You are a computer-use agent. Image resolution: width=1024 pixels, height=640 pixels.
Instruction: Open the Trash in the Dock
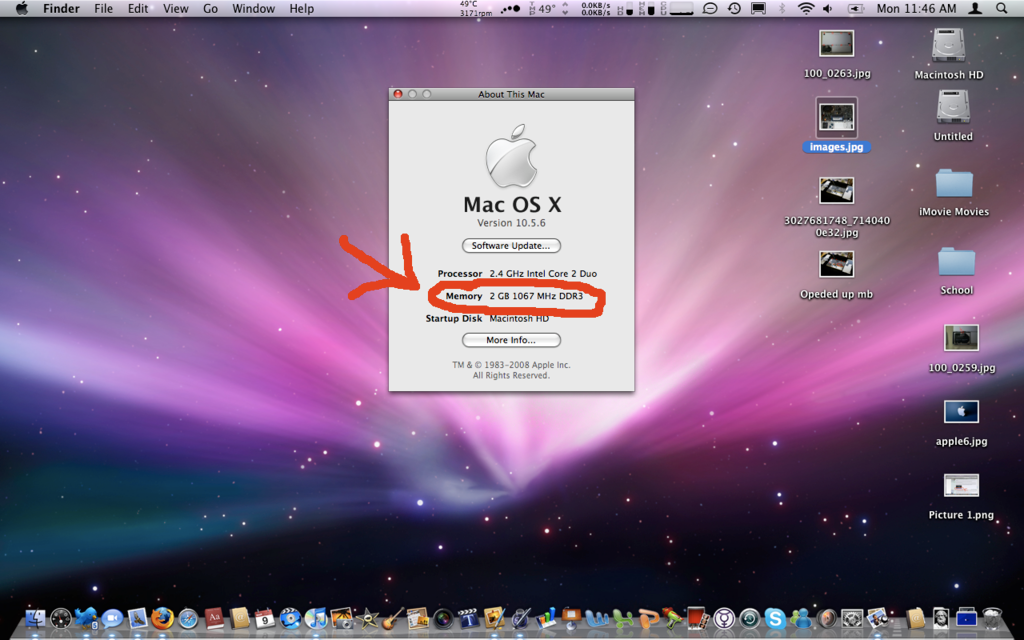992,618
